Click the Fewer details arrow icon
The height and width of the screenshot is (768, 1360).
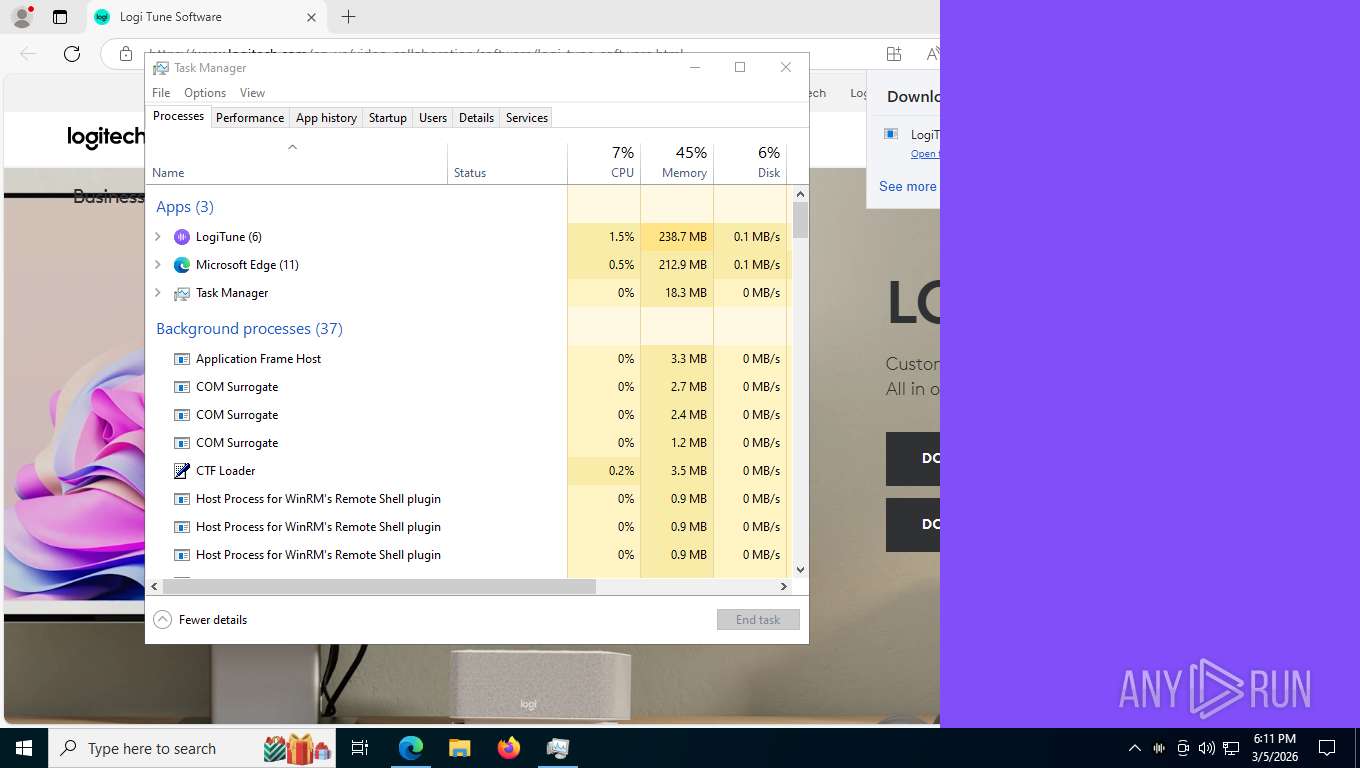point(162,620)
